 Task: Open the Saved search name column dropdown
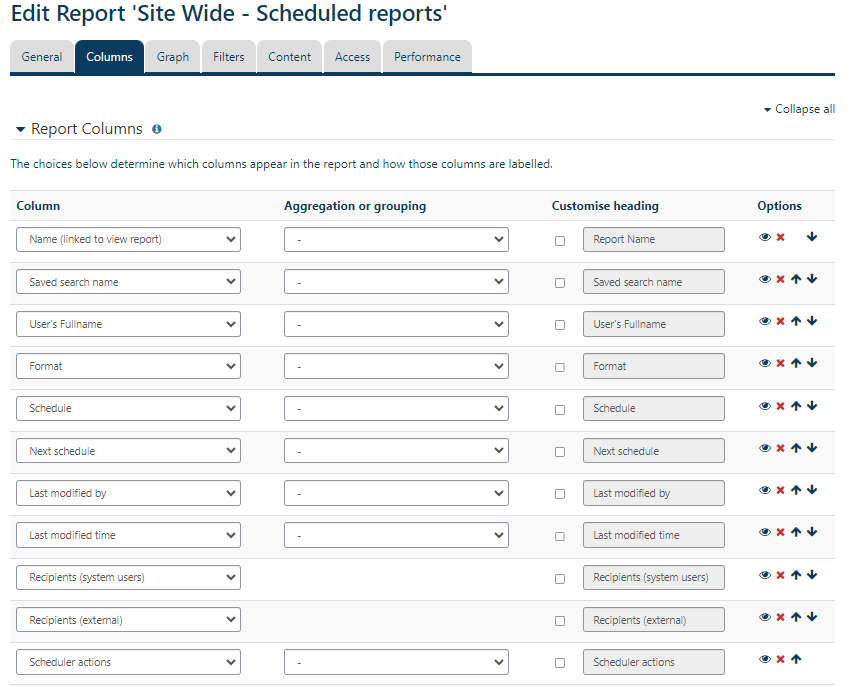(128, 282)
